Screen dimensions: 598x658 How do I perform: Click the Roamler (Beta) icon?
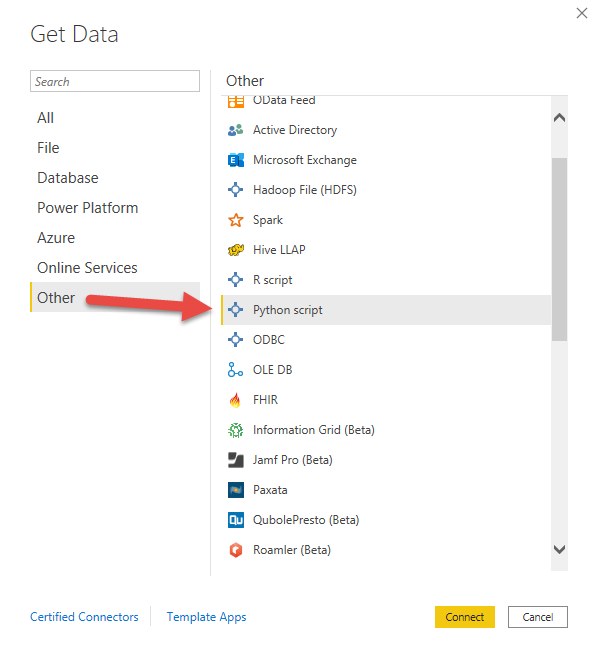(x=235, y=550)
